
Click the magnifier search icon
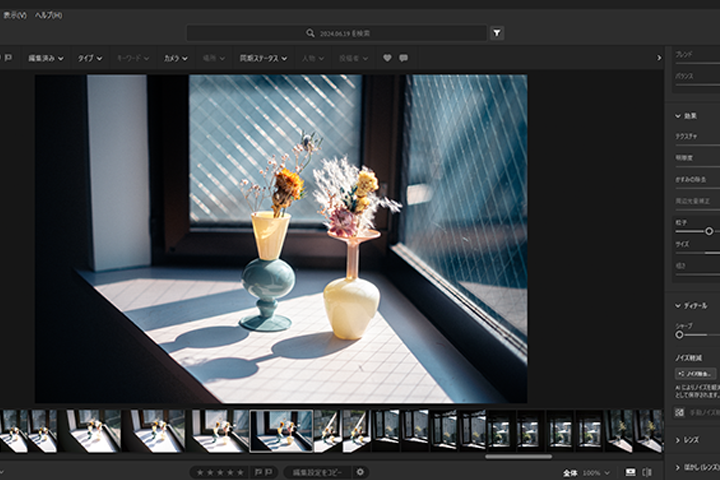click(310, 33)
